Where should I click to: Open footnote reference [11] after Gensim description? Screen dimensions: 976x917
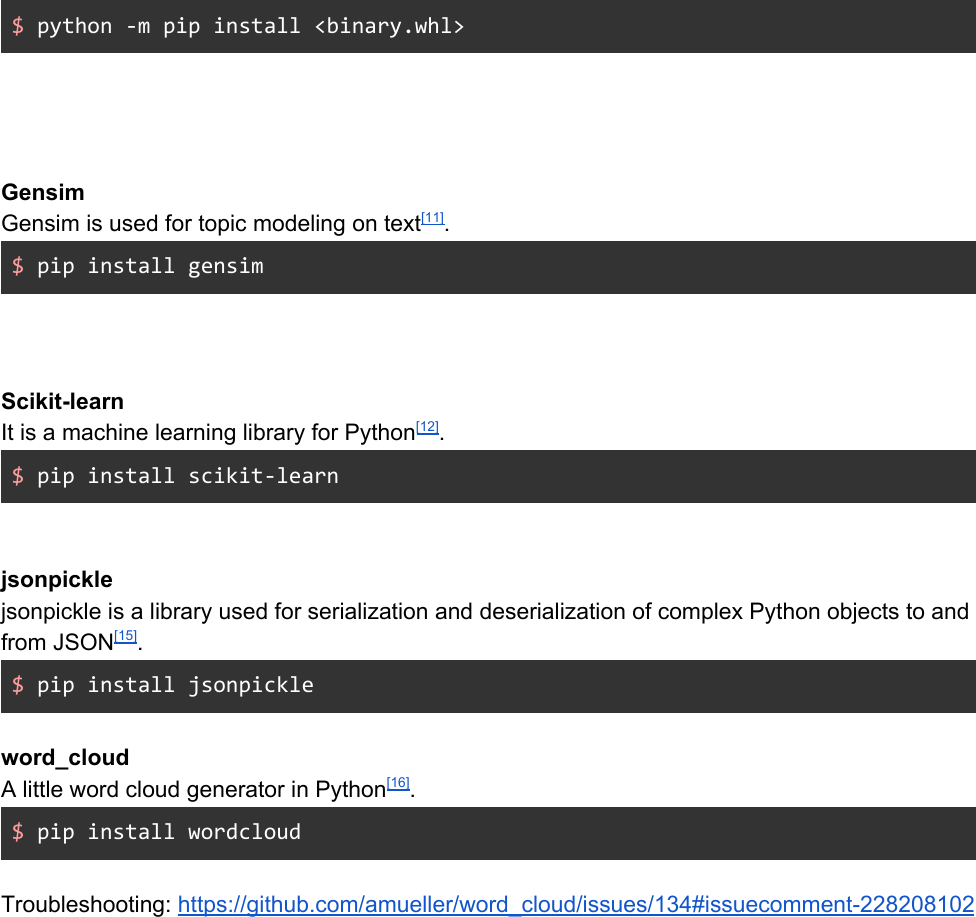pos(432,219)
